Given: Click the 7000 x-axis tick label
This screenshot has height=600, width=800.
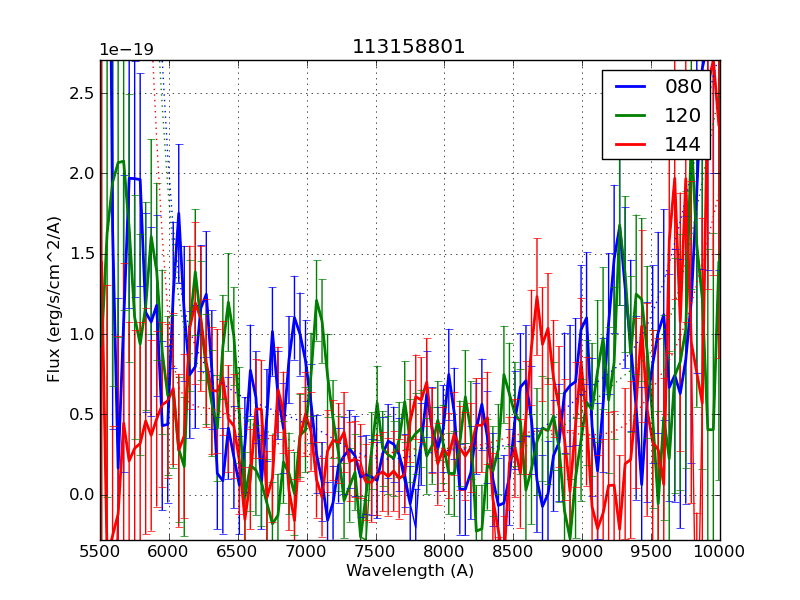Looking at the screenshot, I should [307, 552].
